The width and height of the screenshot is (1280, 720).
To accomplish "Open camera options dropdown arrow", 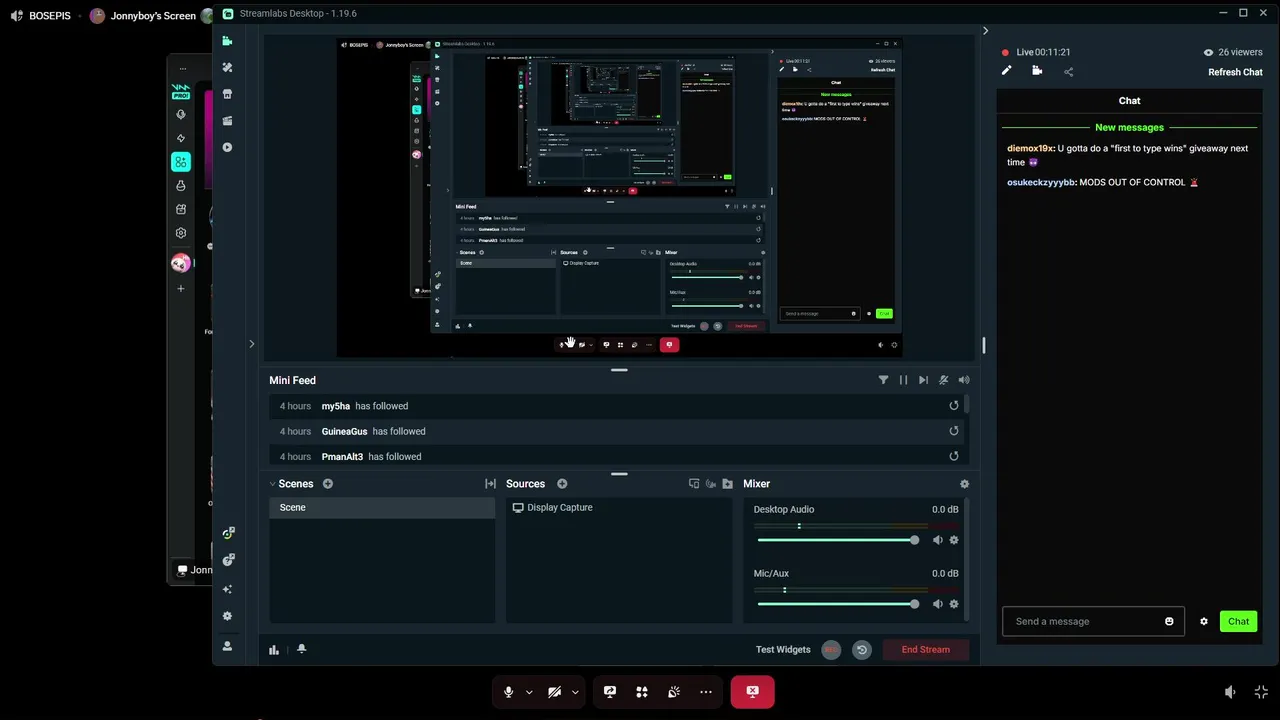I will [575, 692].
